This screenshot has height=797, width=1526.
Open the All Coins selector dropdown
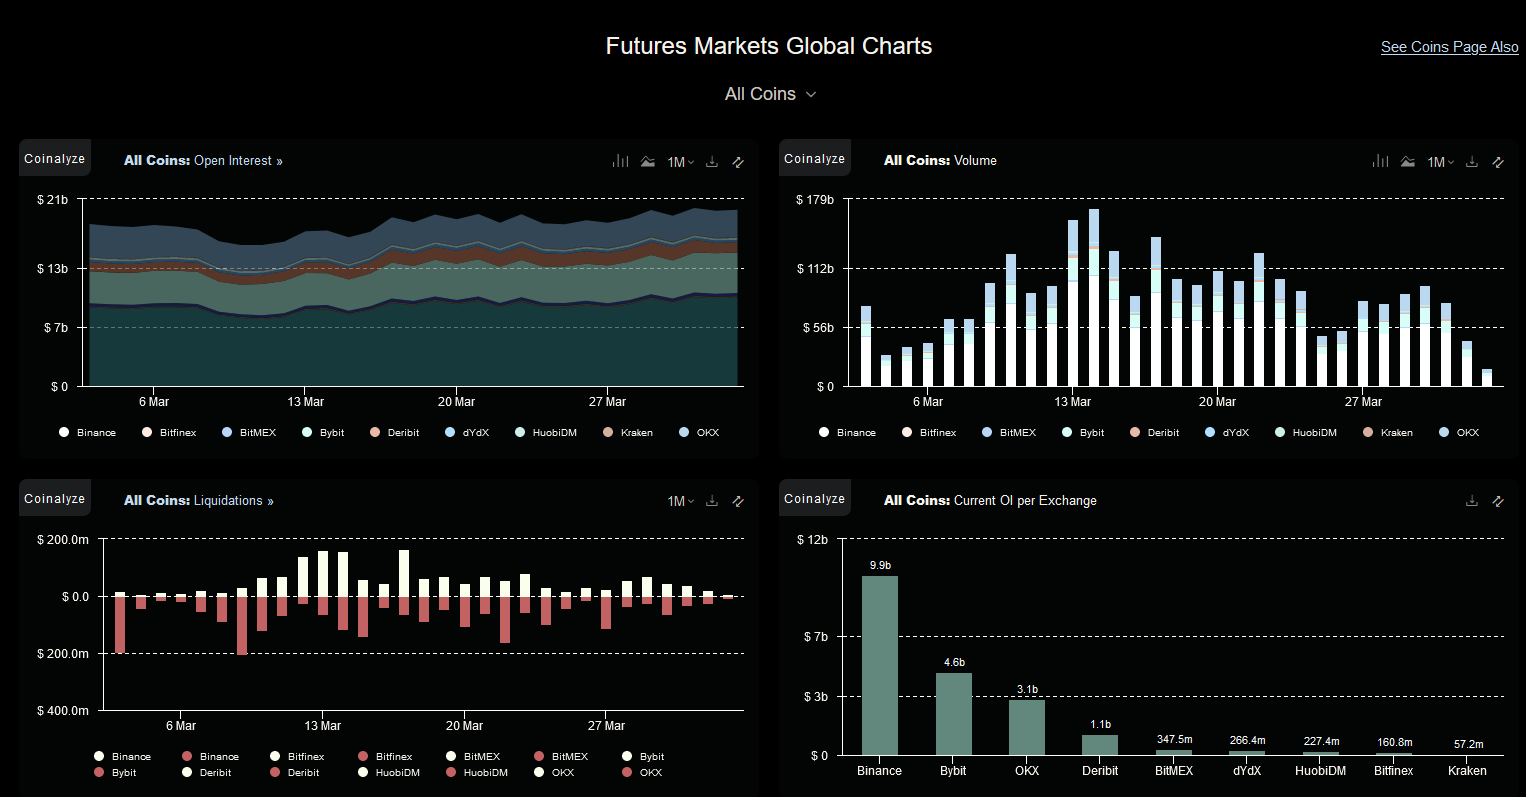[x=770, y=94]
